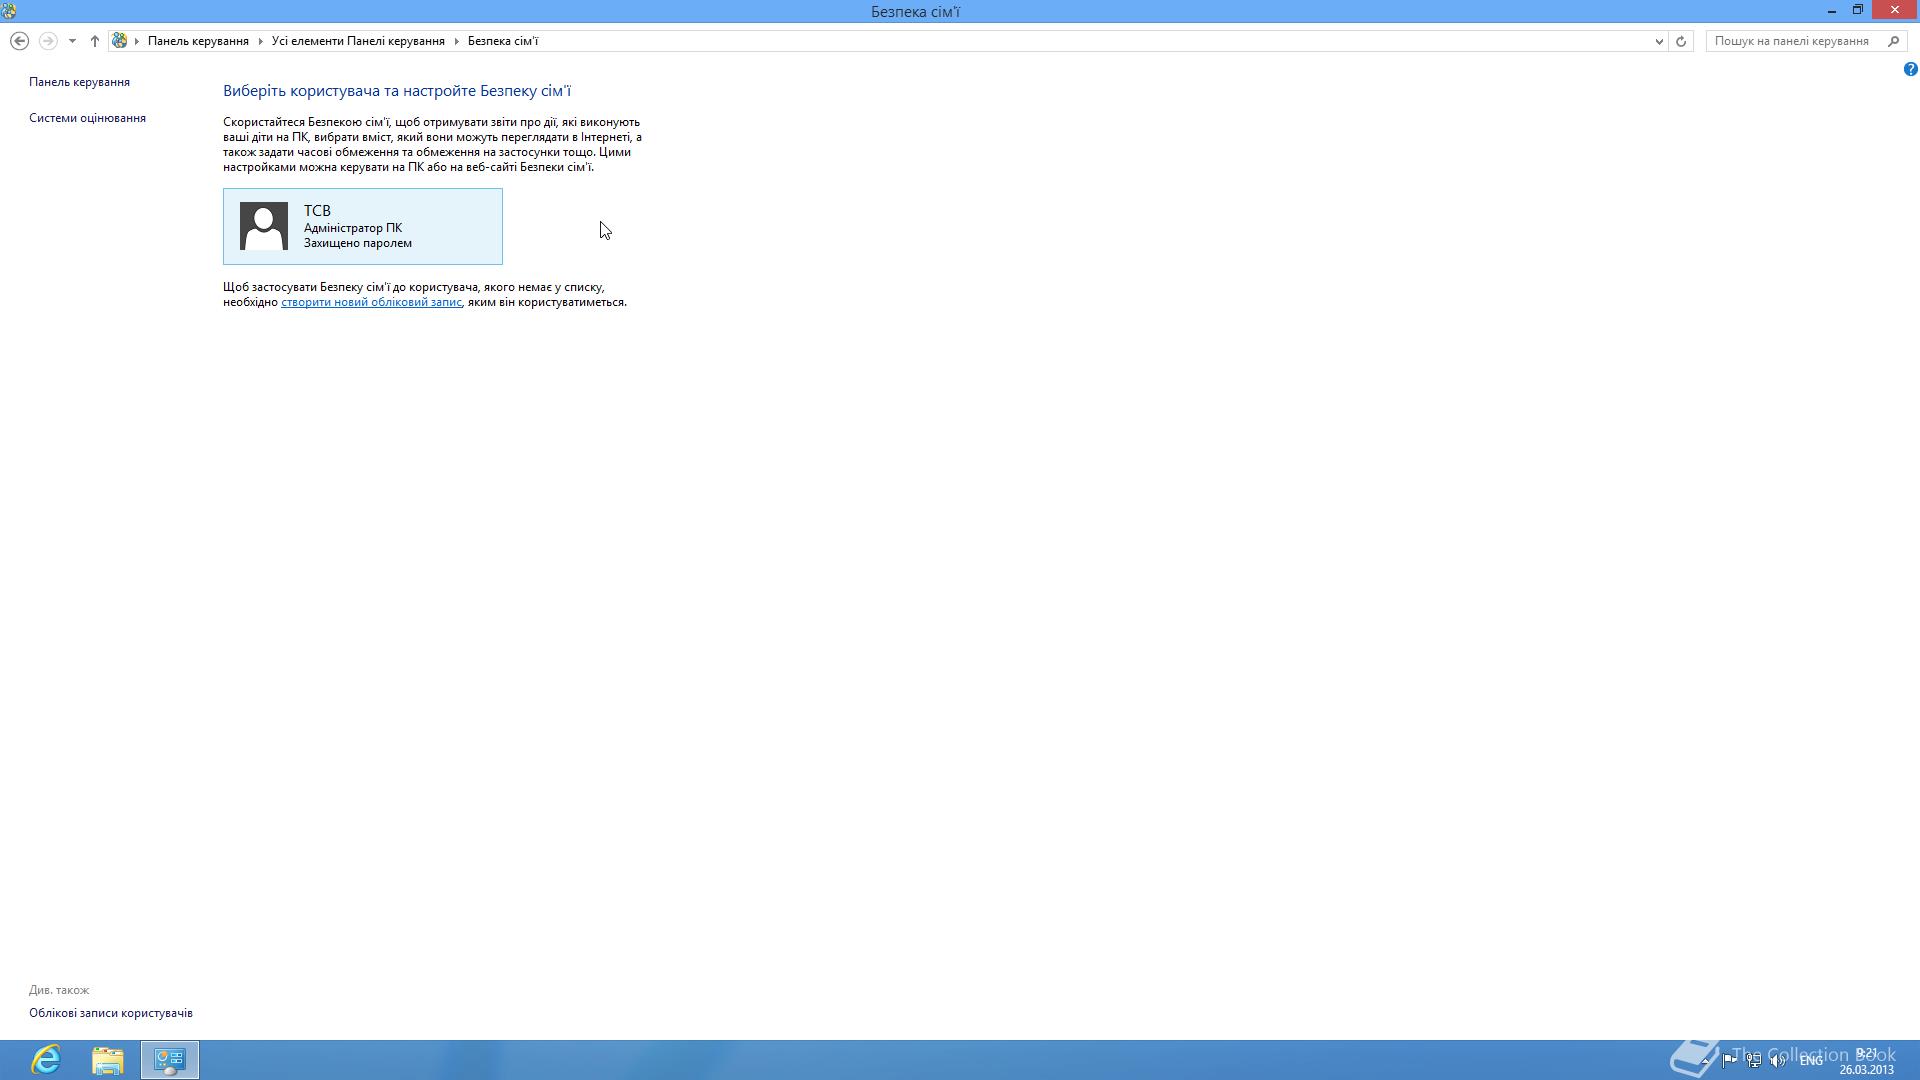Open Action Center flag icon
1920x1080 pixels.
[x=1729, y=1060]
